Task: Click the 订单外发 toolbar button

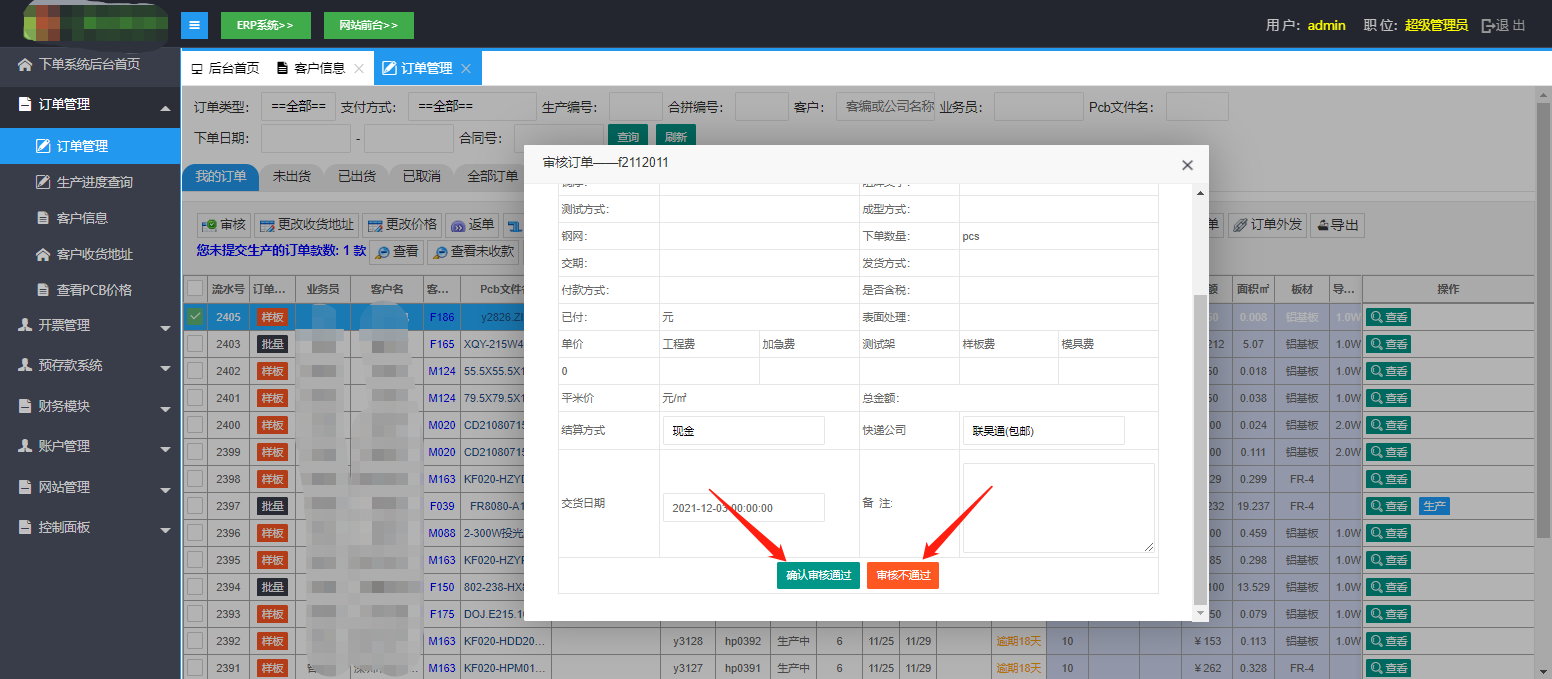Action: 1267,225
